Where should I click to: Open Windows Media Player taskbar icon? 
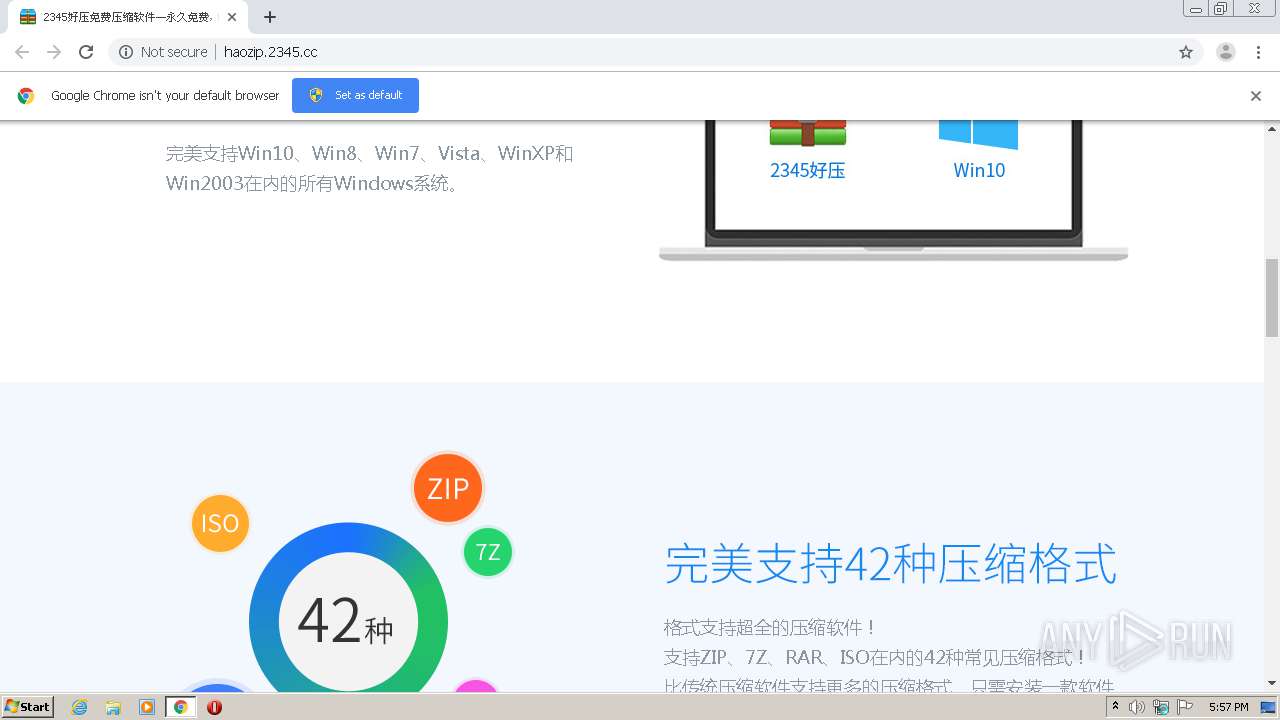tap(147, 707)
